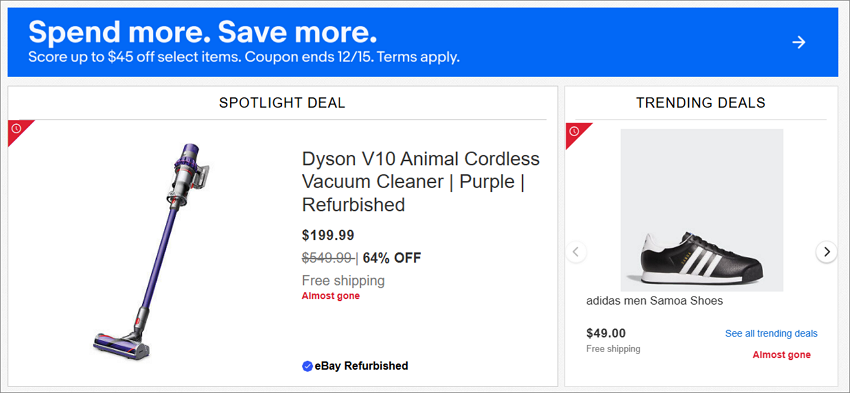This screenshot has width=850, height=393.
Task: Click the eBay Refurbished label text
Action: 361,366
